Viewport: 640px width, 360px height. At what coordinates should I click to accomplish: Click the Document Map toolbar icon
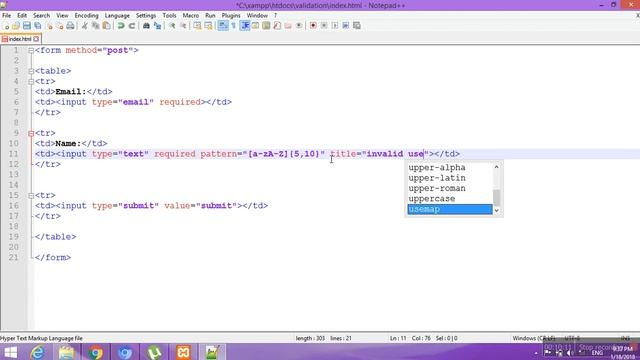(266, 26)
